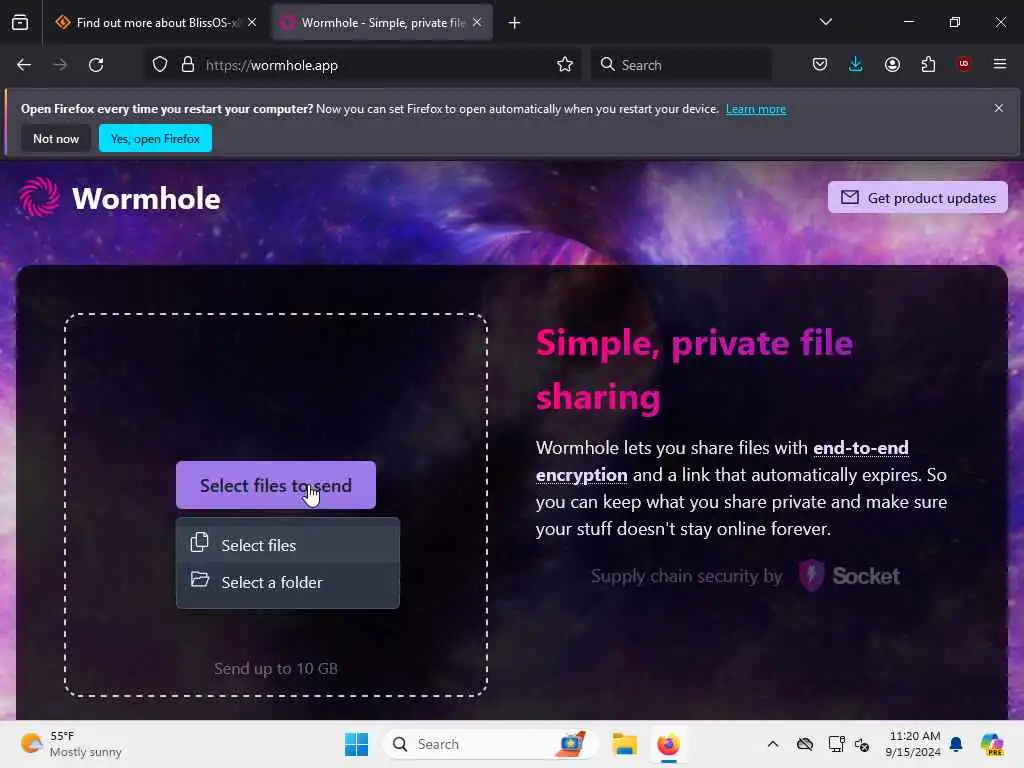Image resolution: width=1024 pixels, height=768 pixels.
Task: Open the network display tray icon
Action: [836, 744]
